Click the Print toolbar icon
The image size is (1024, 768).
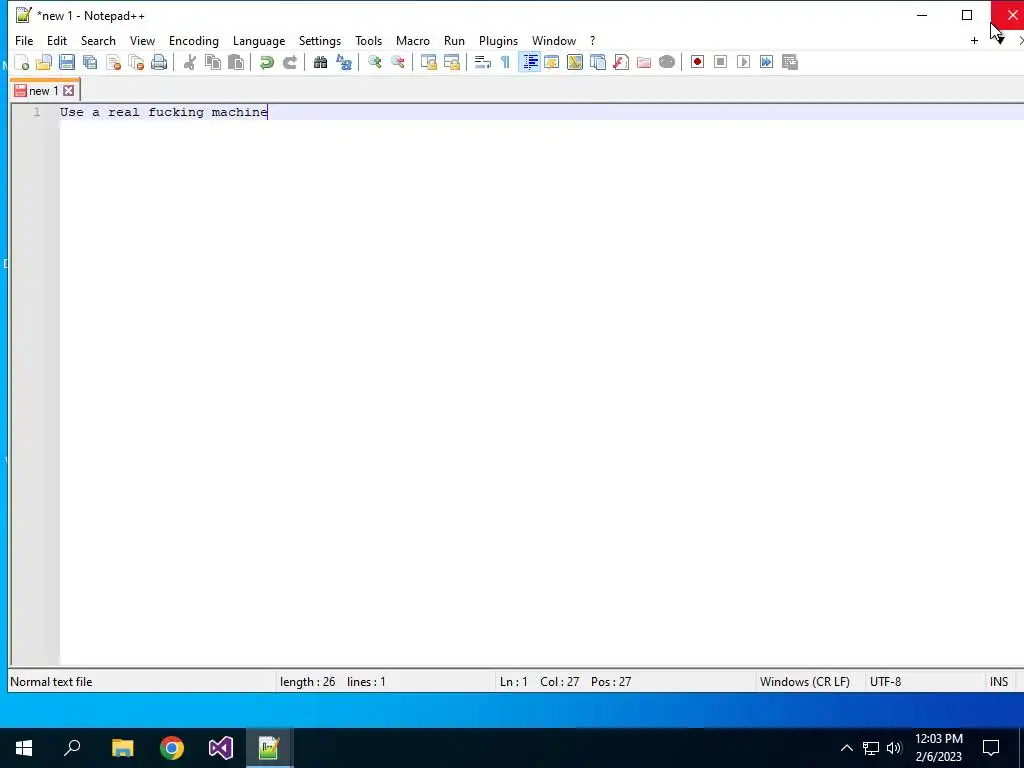(x=159, y=62)
